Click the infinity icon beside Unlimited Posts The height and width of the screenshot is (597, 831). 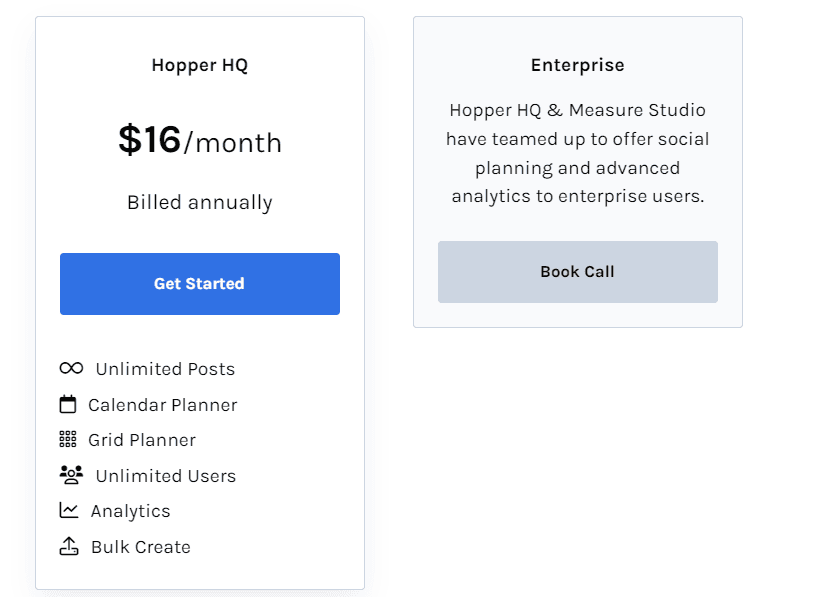(70, 368)
